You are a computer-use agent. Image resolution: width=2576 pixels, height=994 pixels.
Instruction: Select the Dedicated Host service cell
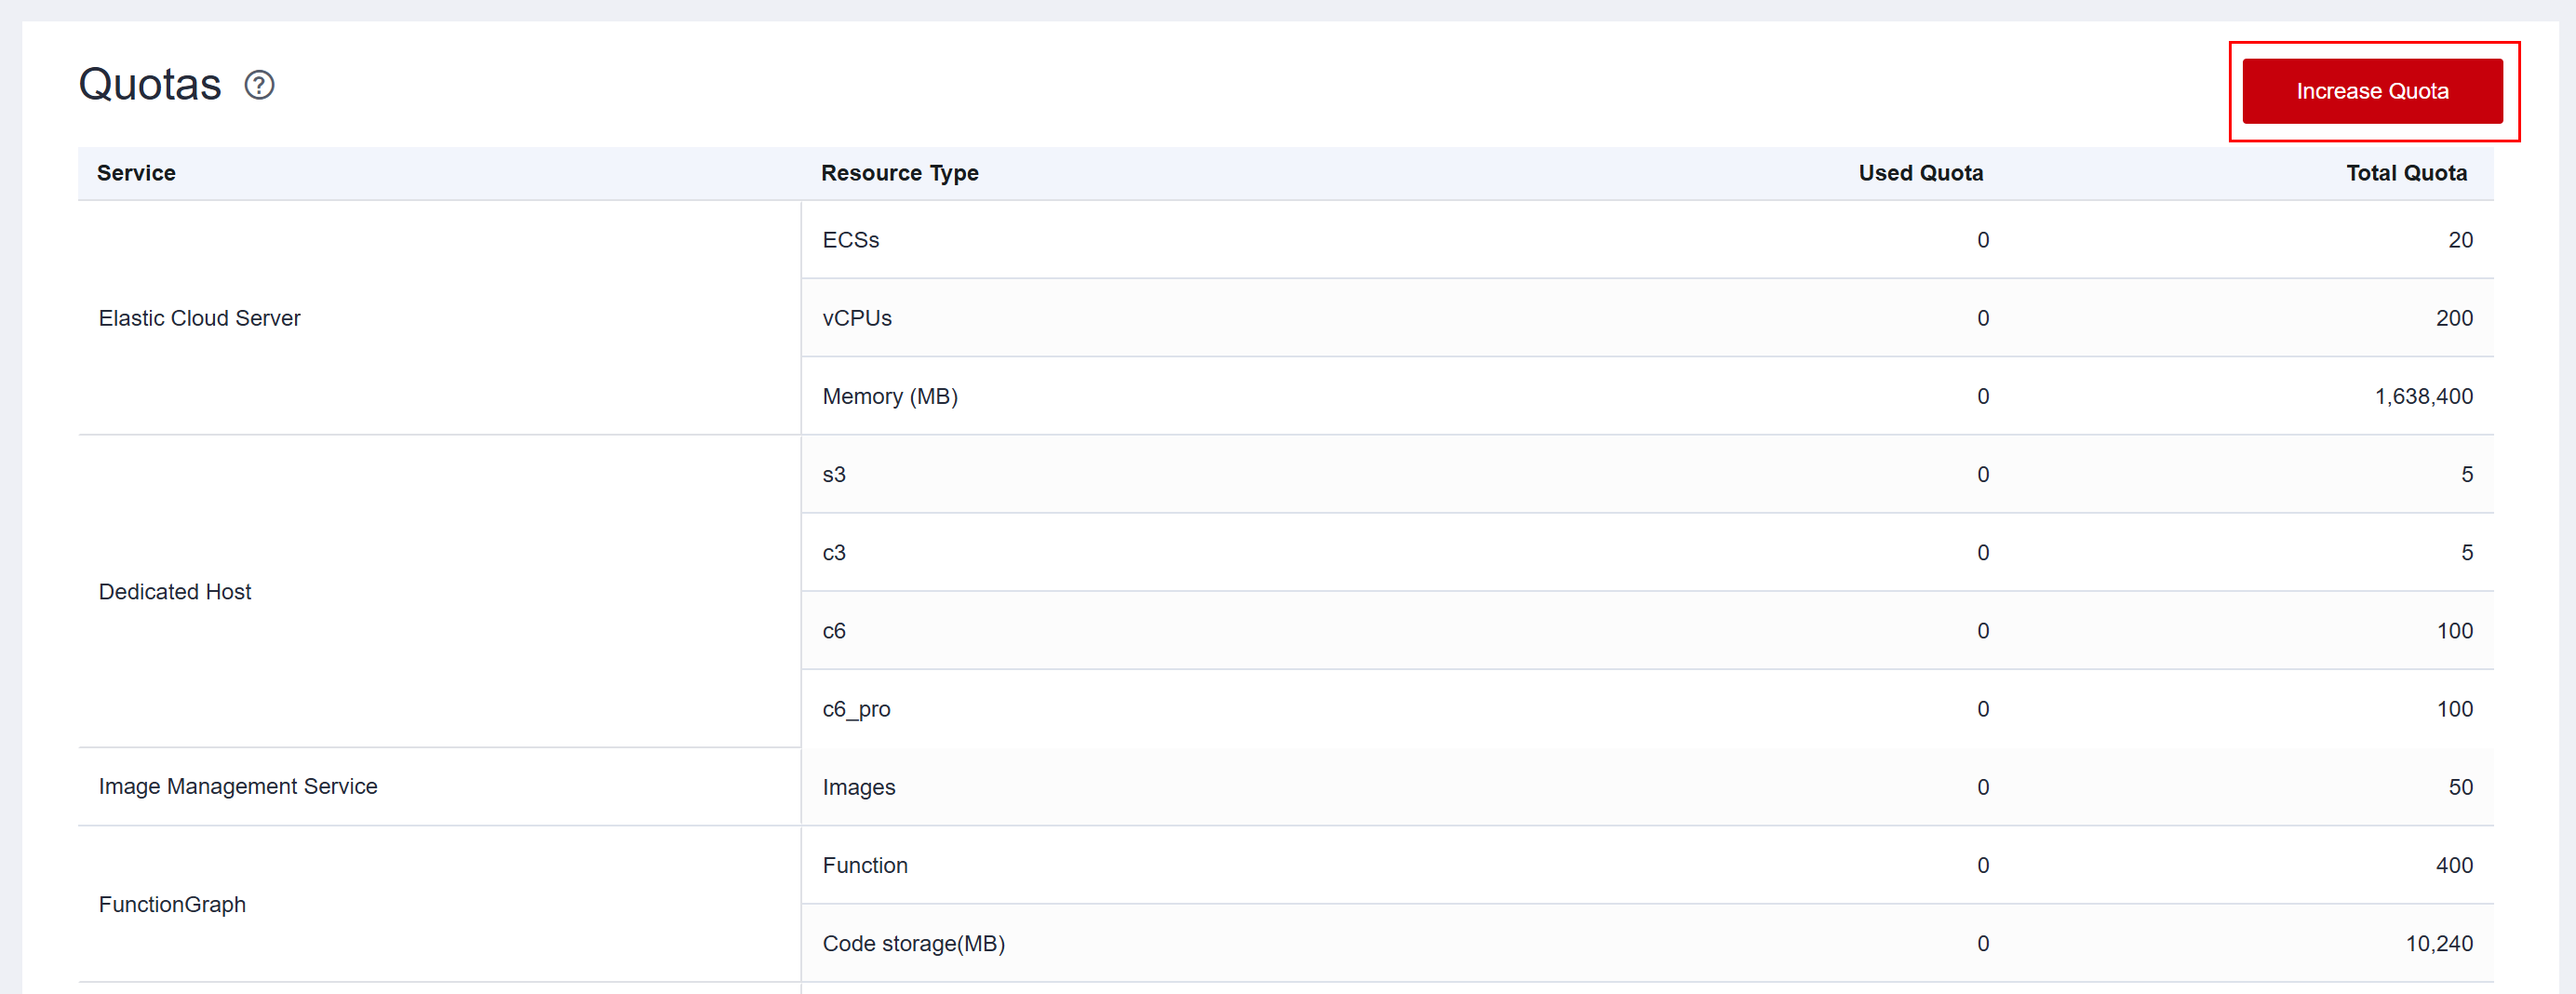pos(175,592)
